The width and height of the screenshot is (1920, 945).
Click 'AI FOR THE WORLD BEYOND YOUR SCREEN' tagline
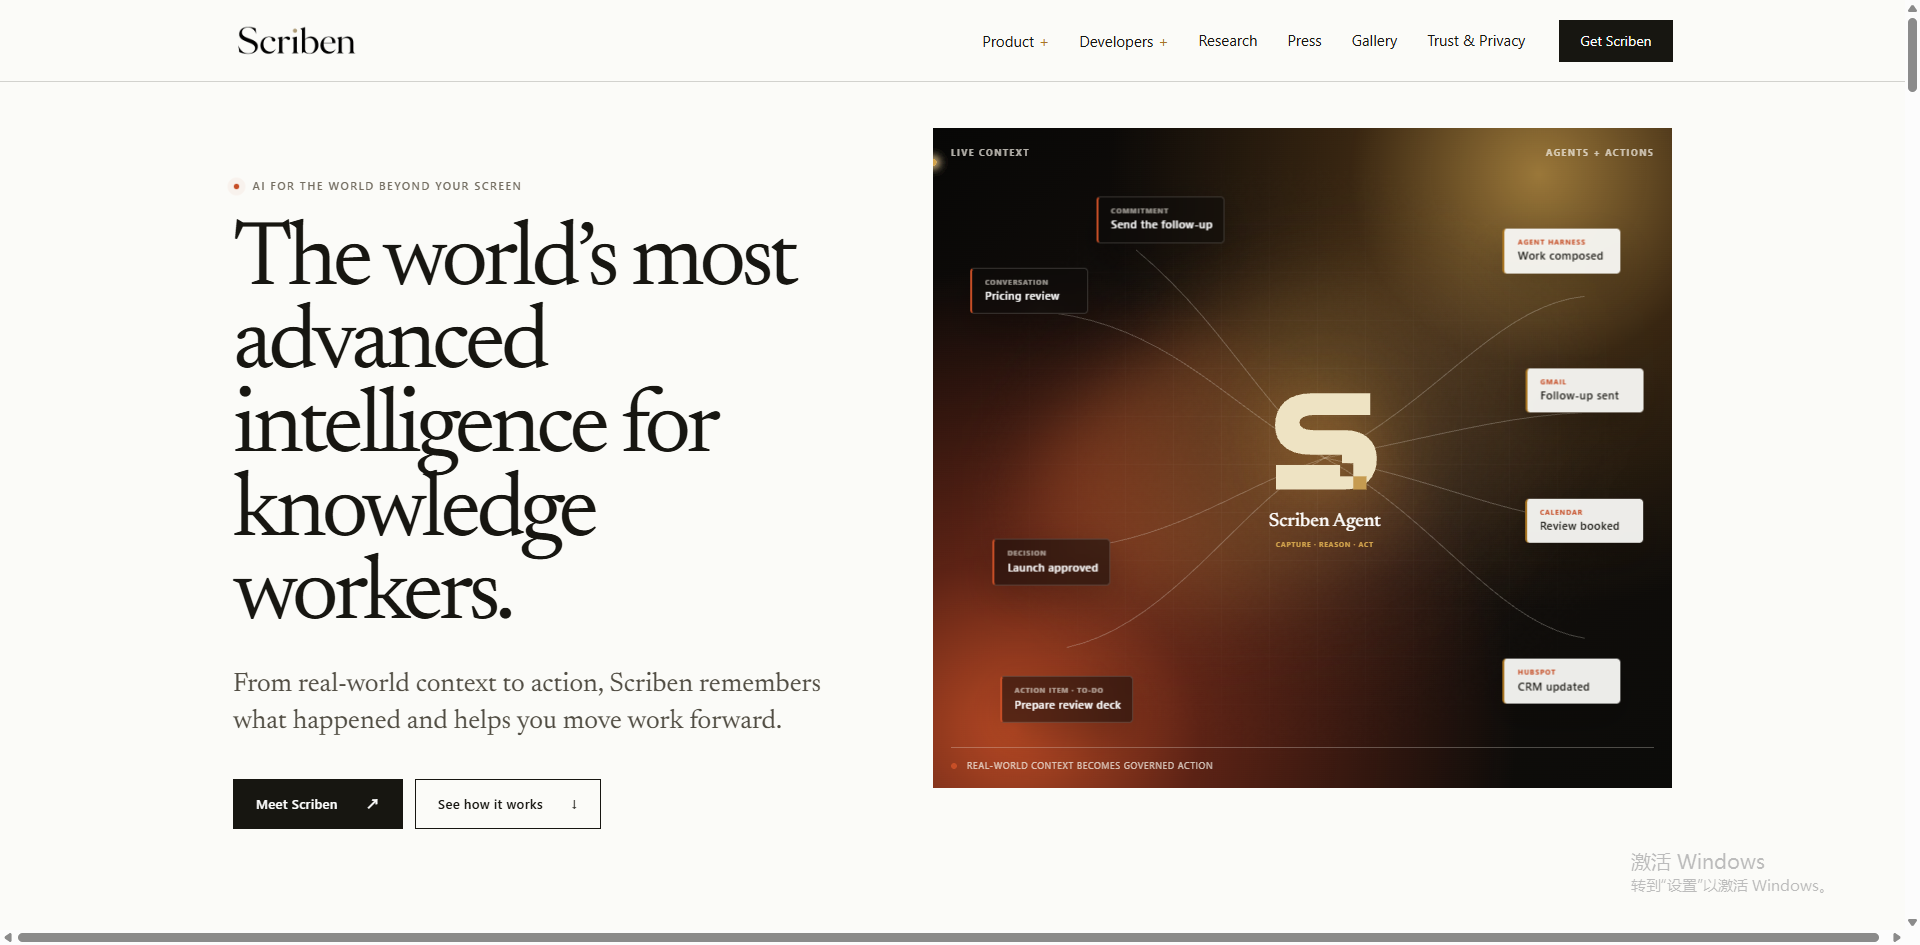(x=387, y=186)
